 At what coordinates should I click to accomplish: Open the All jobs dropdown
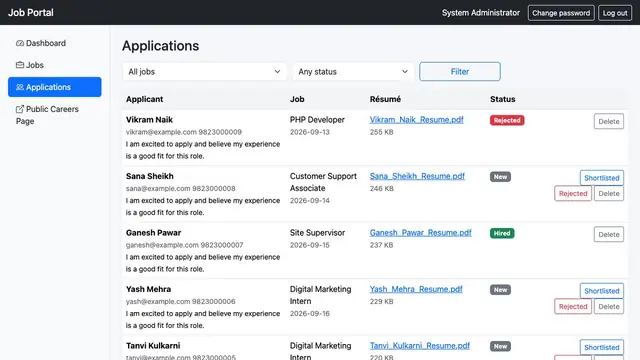204,71
